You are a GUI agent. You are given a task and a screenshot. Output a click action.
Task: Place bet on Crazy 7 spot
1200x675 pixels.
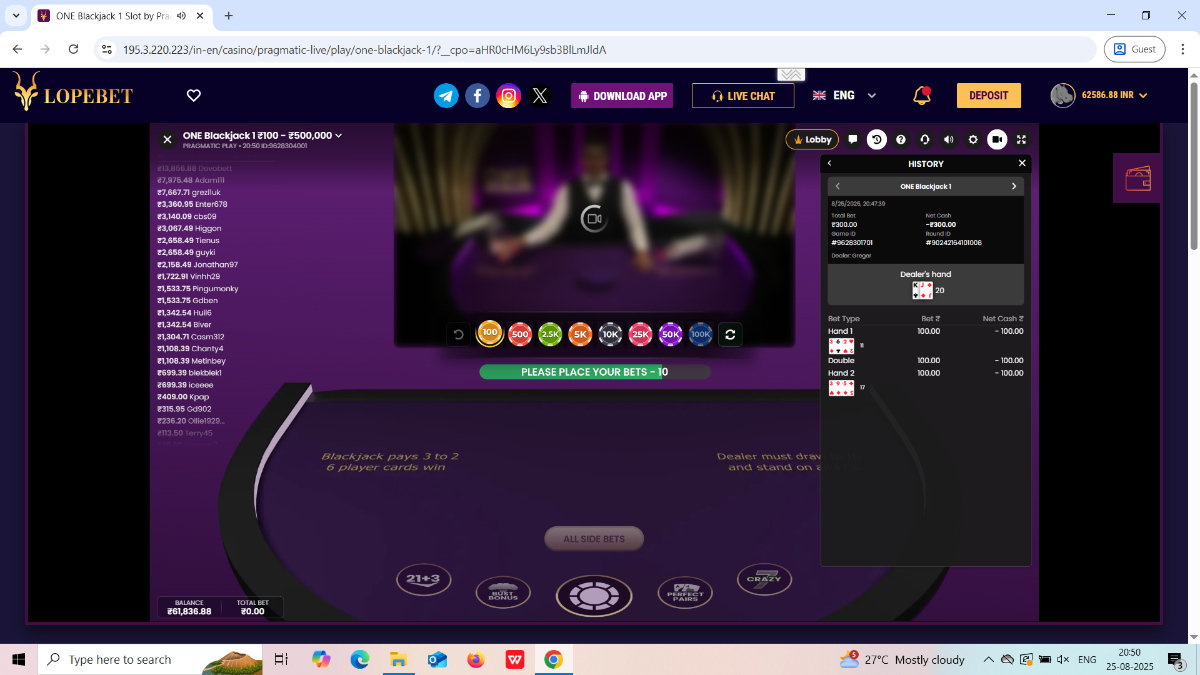pyautogui.click(x=764, y=577)
